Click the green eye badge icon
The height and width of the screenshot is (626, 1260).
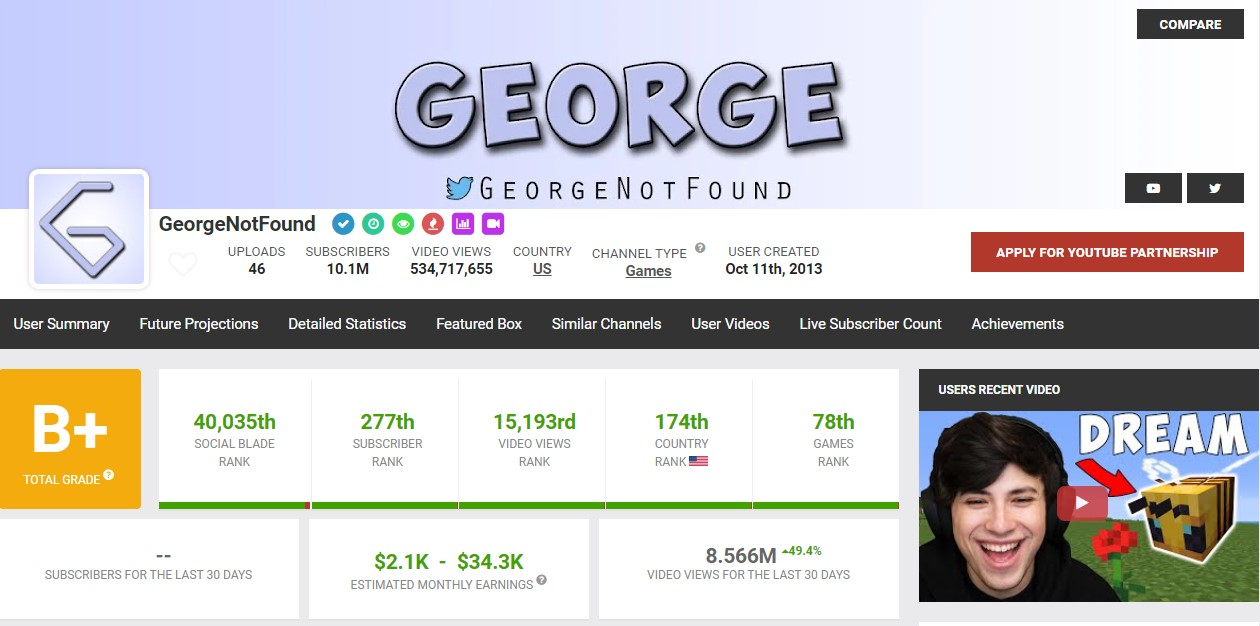(403, 224)
